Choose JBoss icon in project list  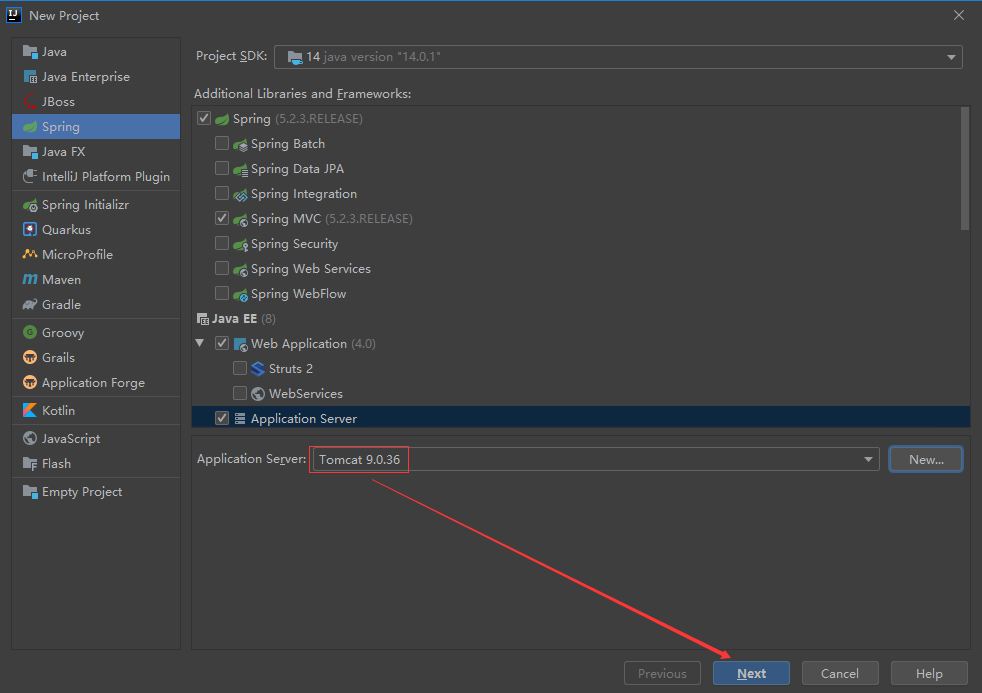[30, 101]
